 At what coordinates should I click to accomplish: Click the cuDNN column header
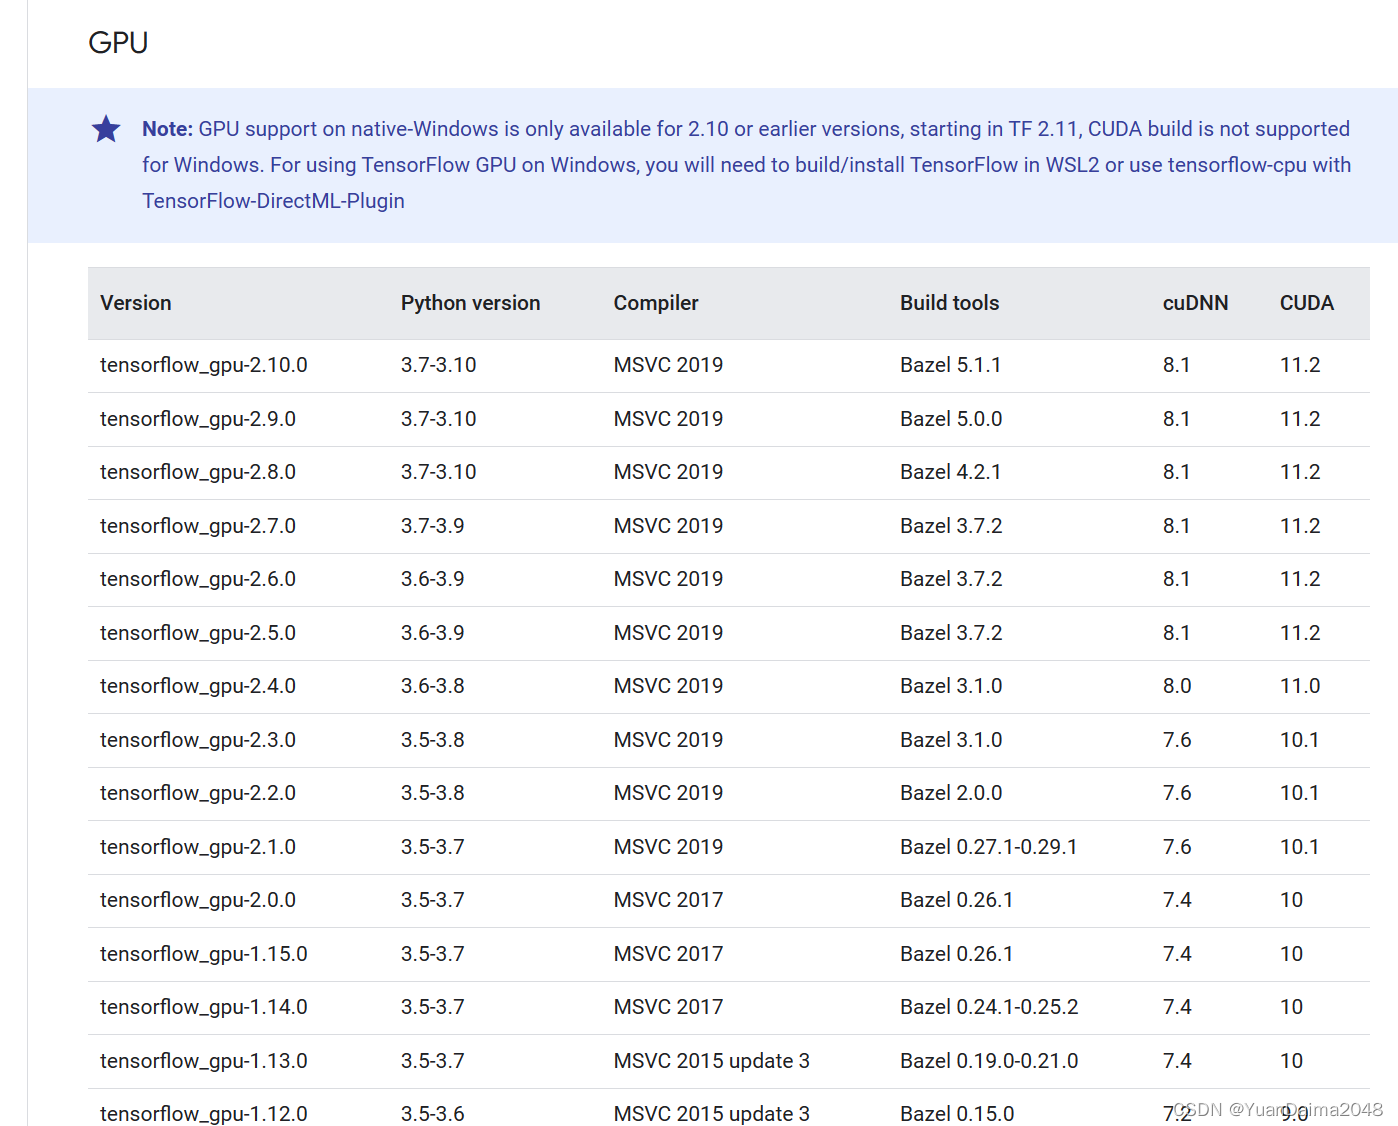tap(1195, 303)
